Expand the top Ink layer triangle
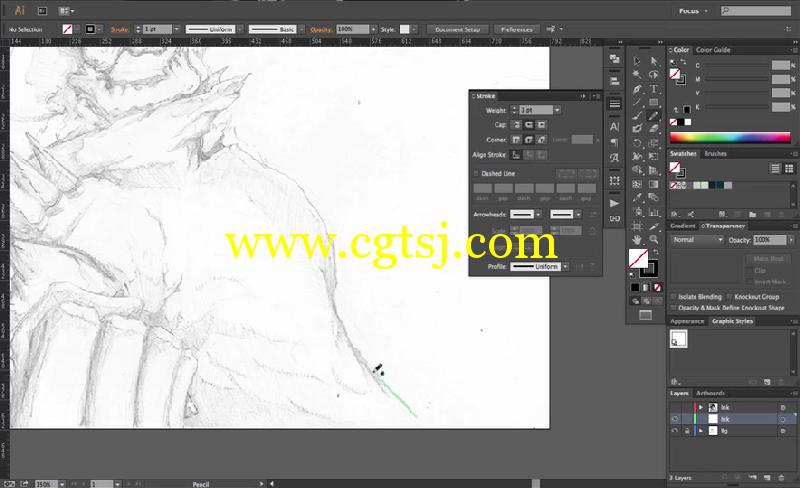The width and height of the screenshot is (800, 488). (x=701, y=407)
